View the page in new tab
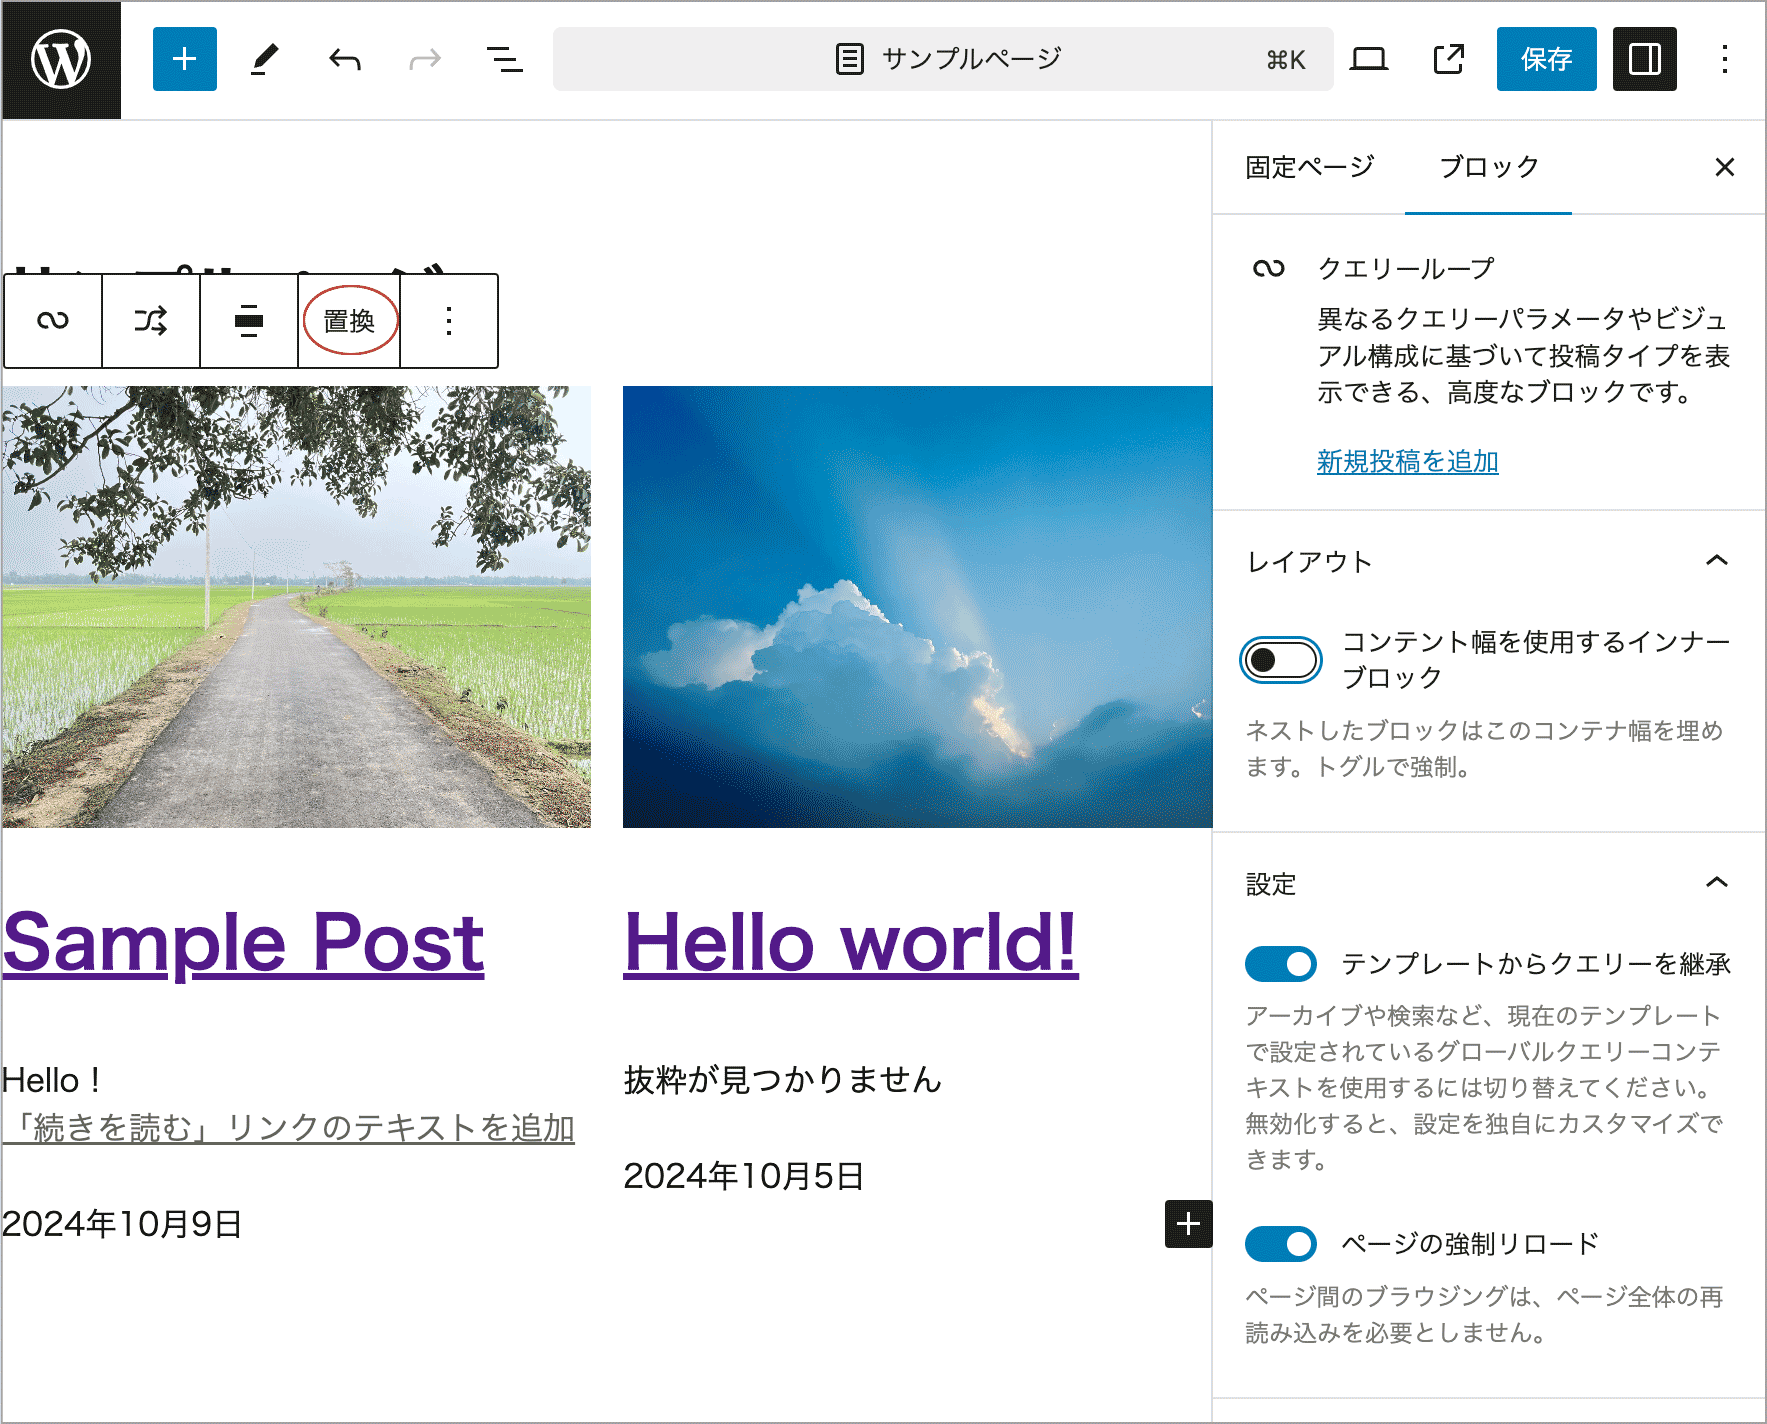 [x=1448, y=60]
